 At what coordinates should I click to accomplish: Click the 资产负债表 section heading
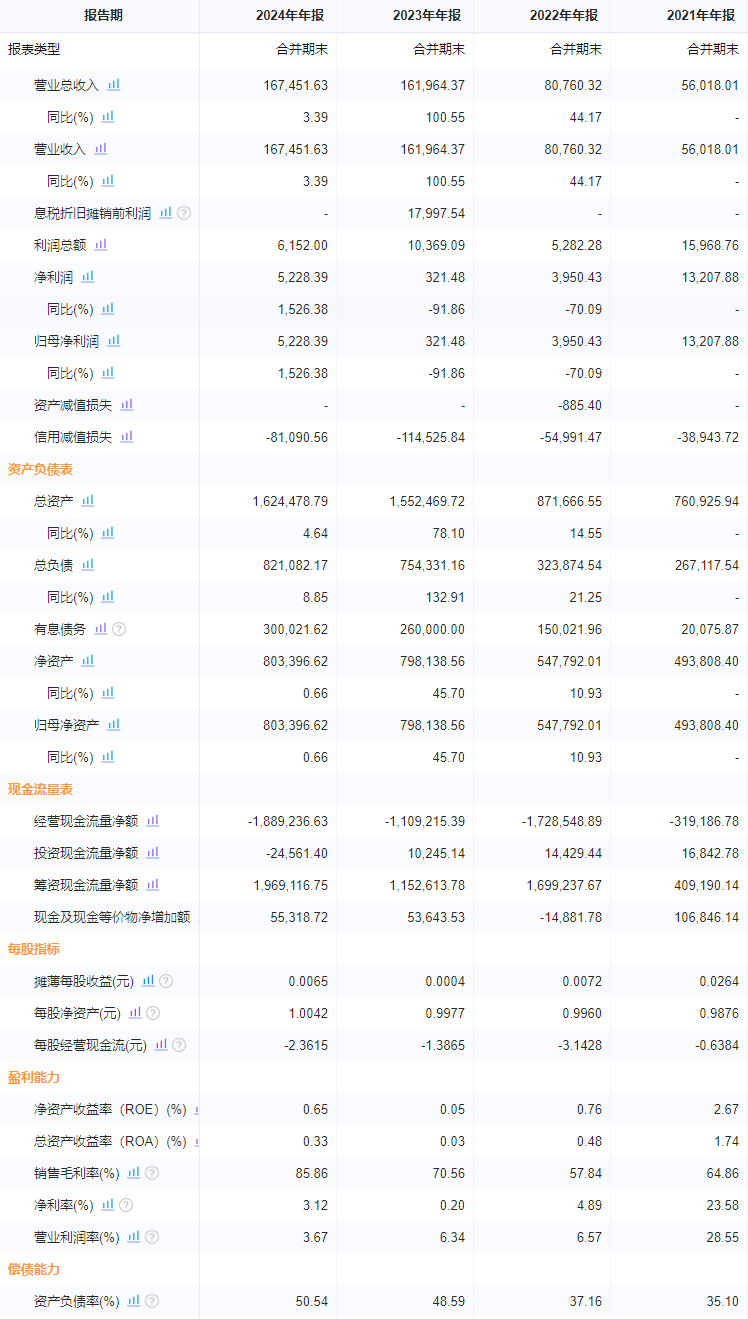point(41,469)
